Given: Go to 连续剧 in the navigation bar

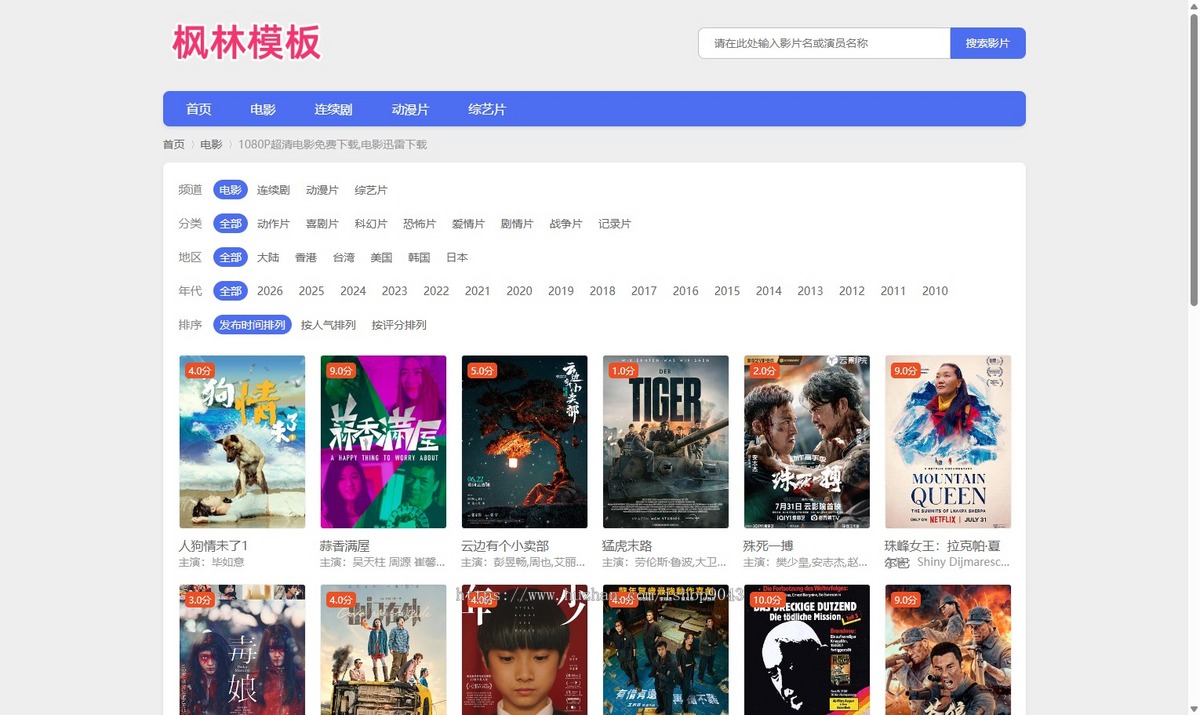Looking at the screenshot, I should point(334,109).
